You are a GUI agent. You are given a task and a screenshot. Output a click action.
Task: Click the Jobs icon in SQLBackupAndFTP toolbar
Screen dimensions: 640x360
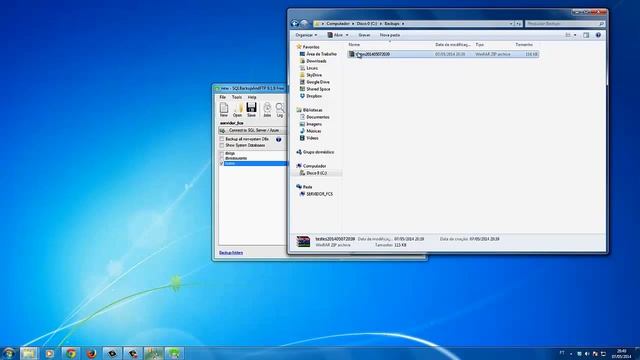pos(267,109)
